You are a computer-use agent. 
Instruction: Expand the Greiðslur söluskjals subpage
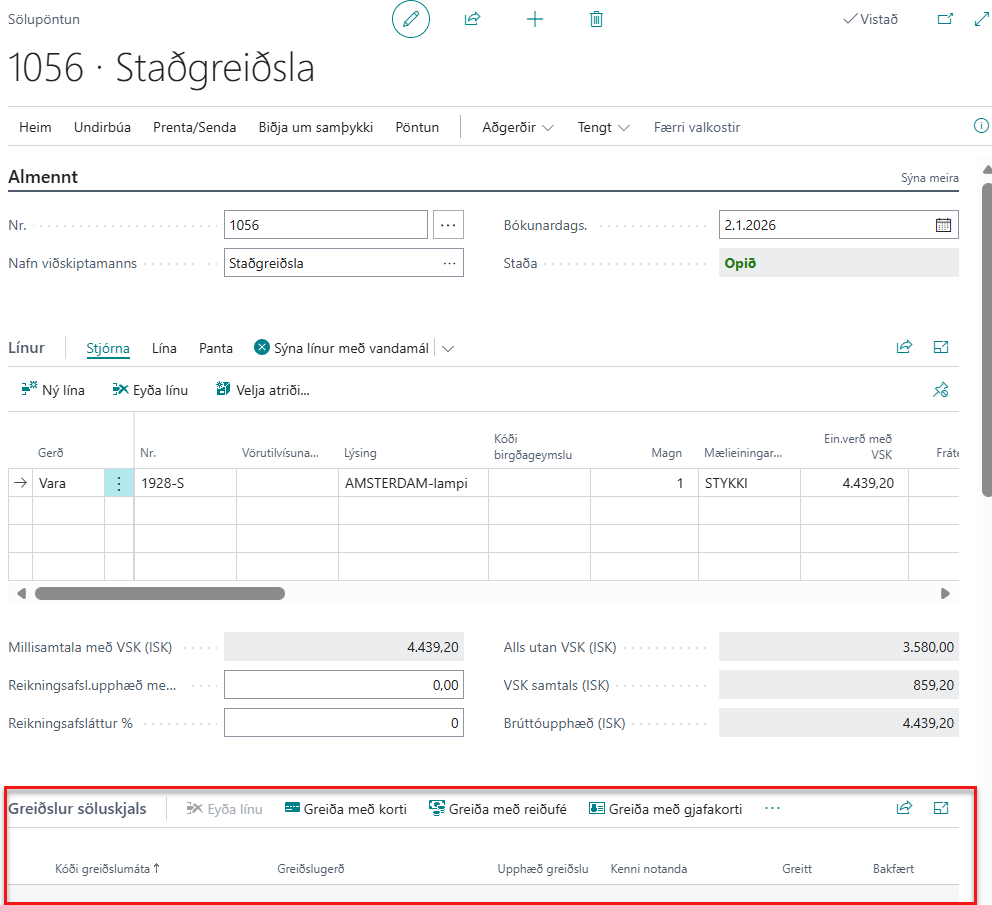940,808
